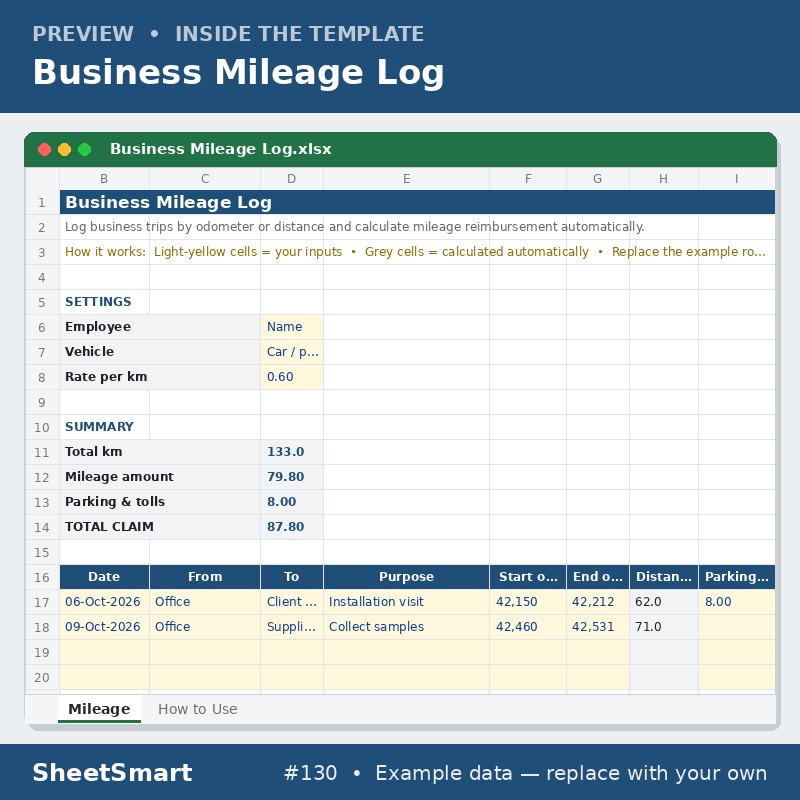
Task: Click the Vehicle 'Car / p...' input cell
Action: [x=292, y=352]
